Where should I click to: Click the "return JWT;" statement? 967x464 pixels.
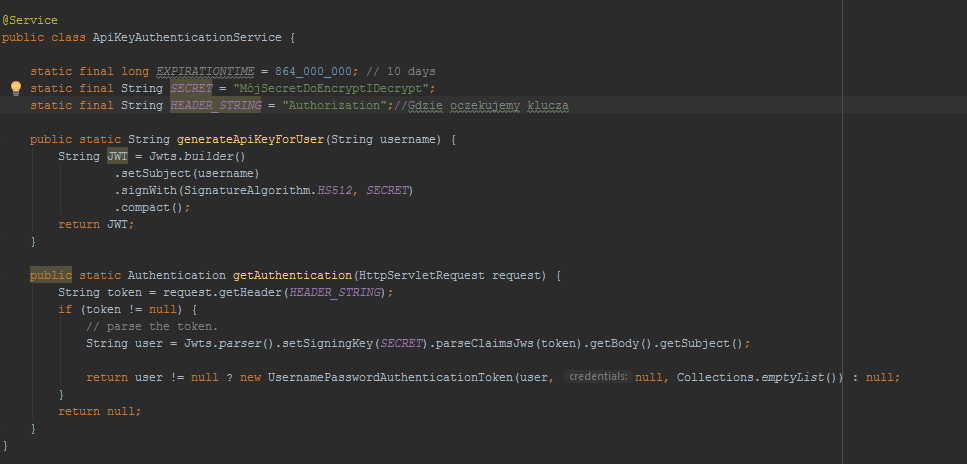click(96, 225)
